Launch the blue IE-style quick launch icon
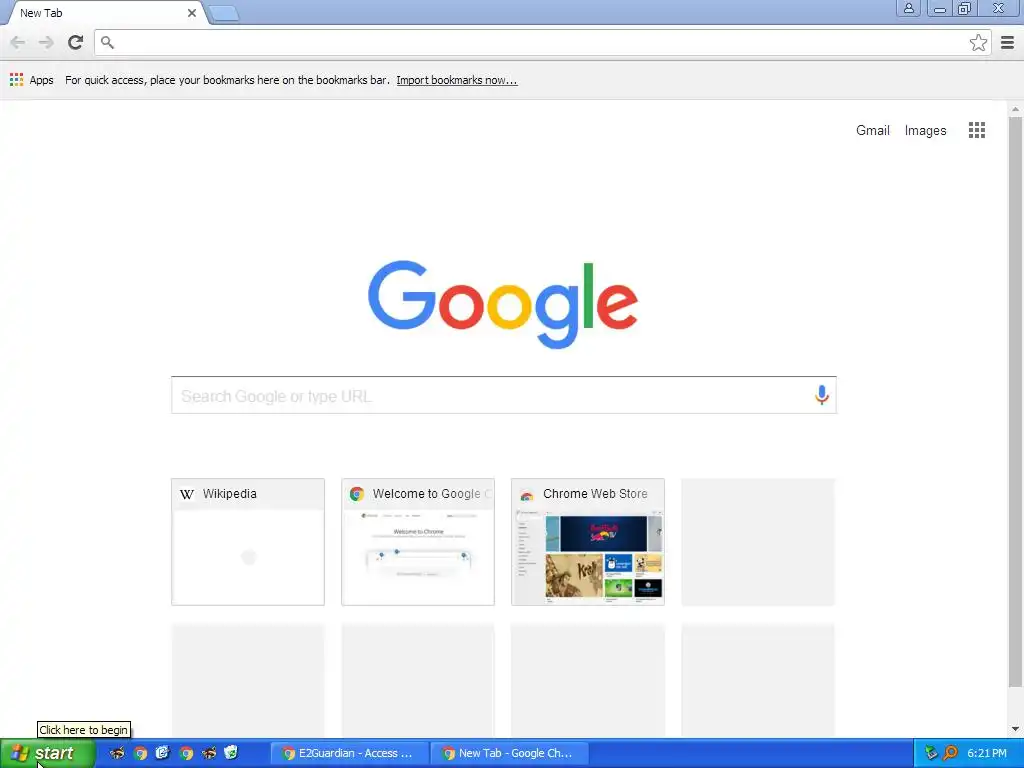The height and width of the screenshot is (768, 1024). pos(162,753)
